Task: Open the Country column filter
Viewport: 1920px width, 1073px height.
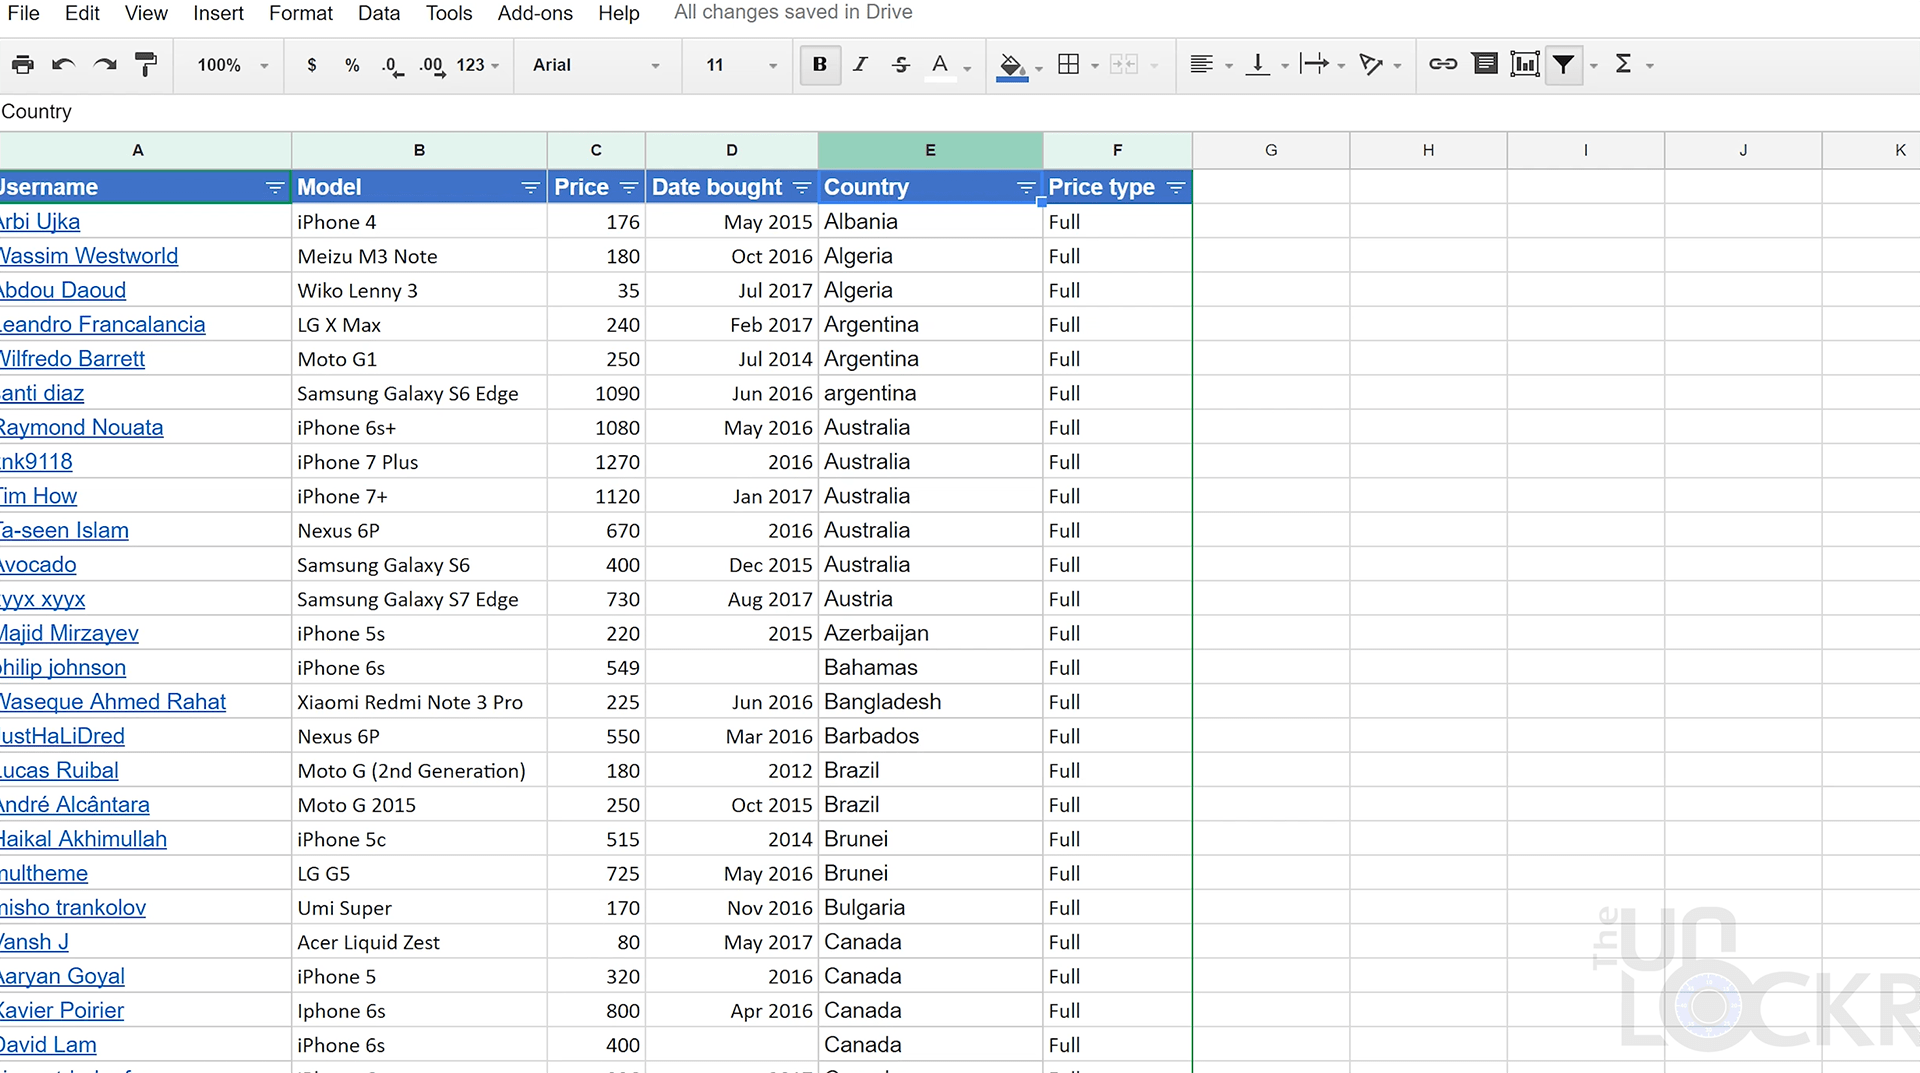Action: 1026,188
